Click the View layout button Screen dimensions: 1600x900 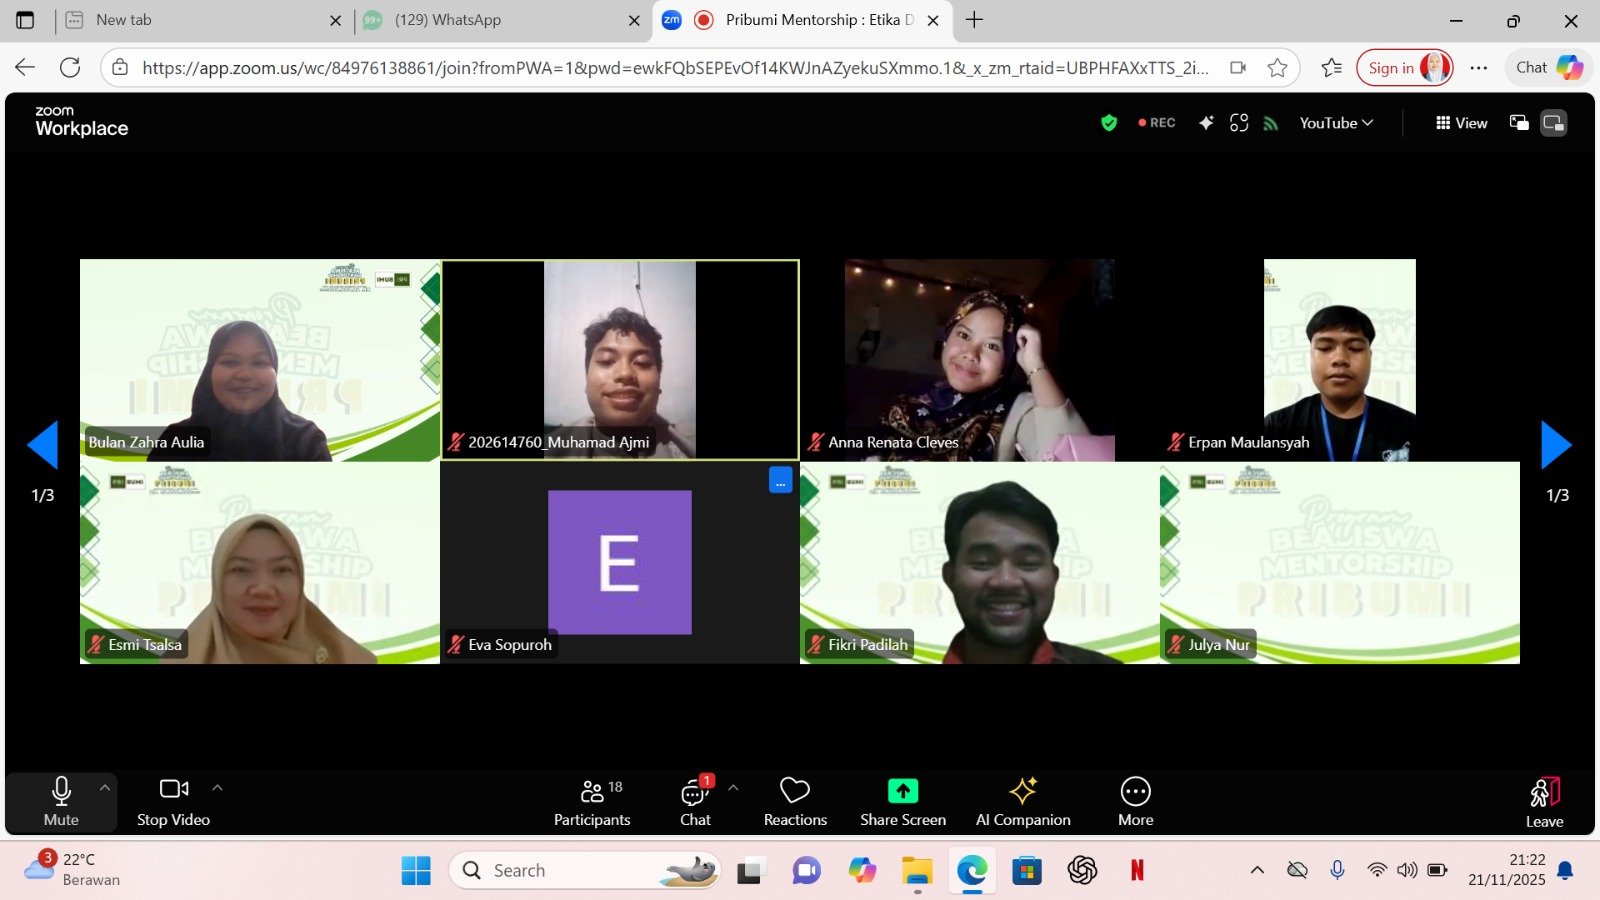(1461, 123)
